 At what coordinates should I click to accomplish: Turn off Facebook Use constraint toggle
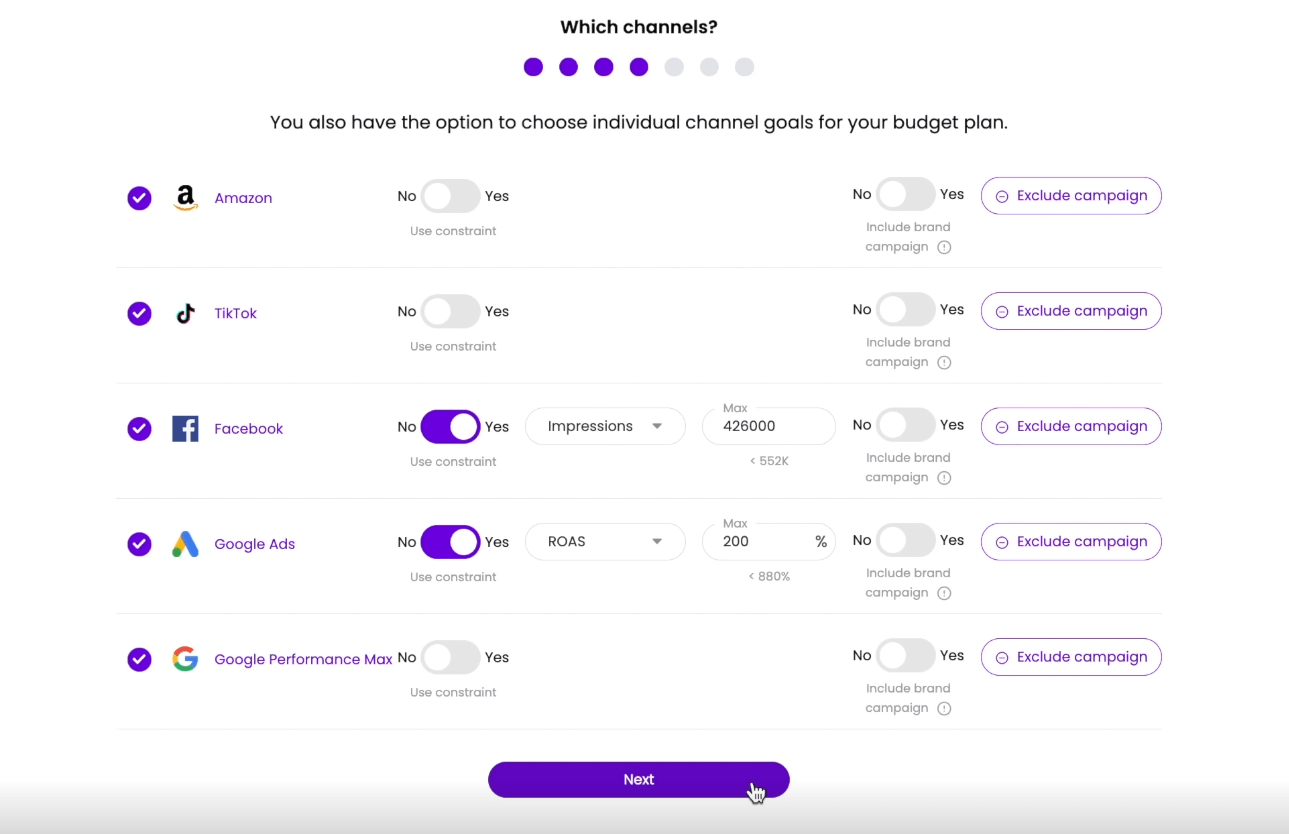[x=450, y=427]
